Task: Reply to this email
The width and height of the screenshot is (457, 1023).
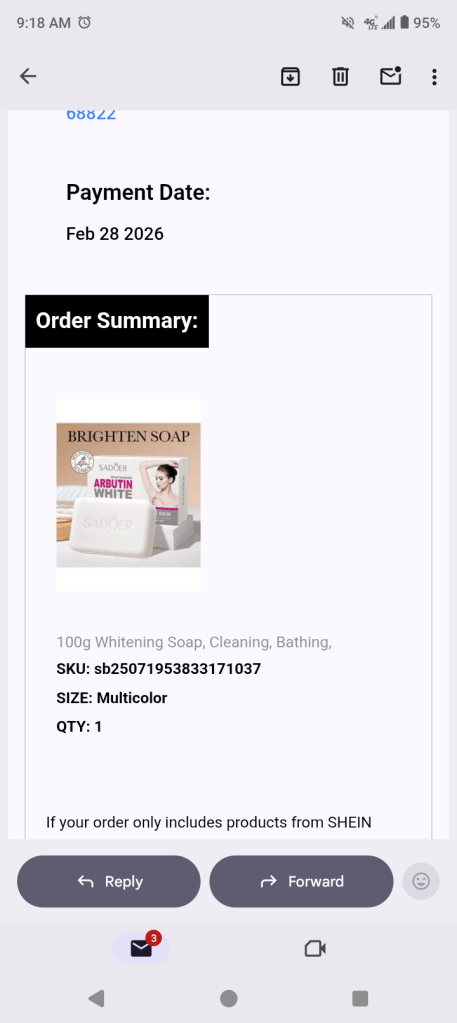Action: click(x=108, y=881)
